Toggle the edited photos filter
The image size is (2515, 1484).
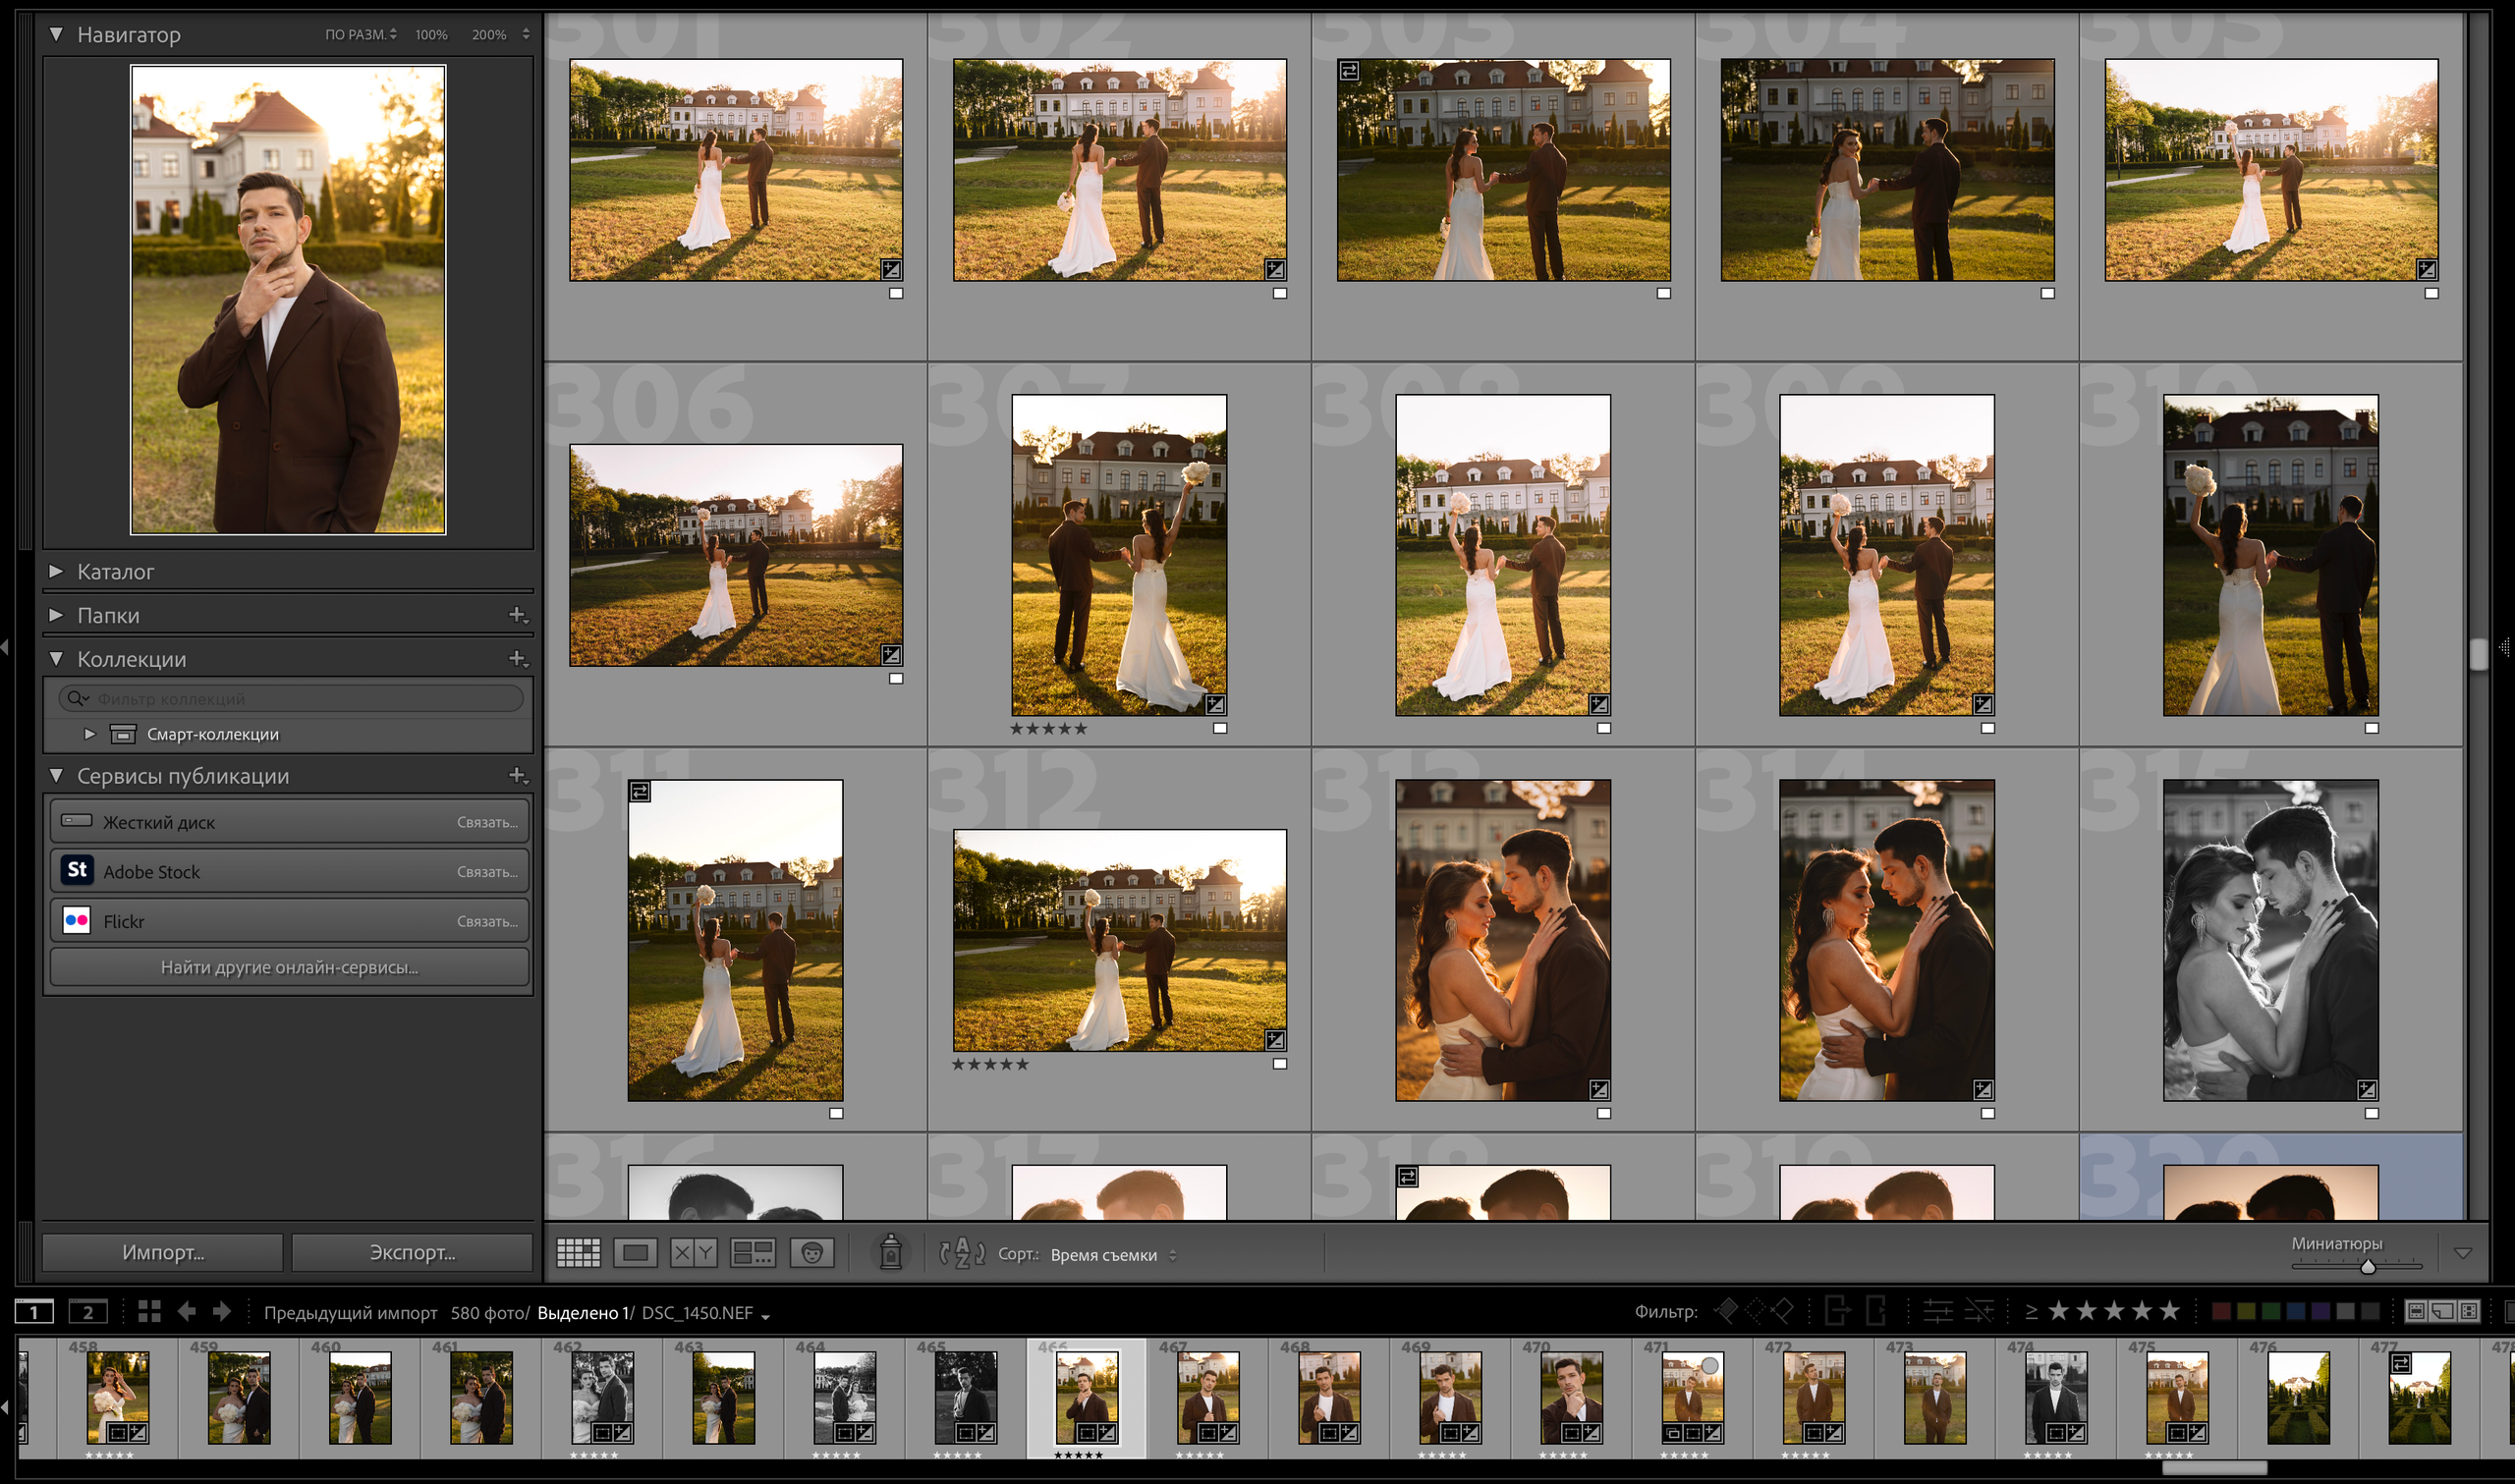coord(1937,1311)
